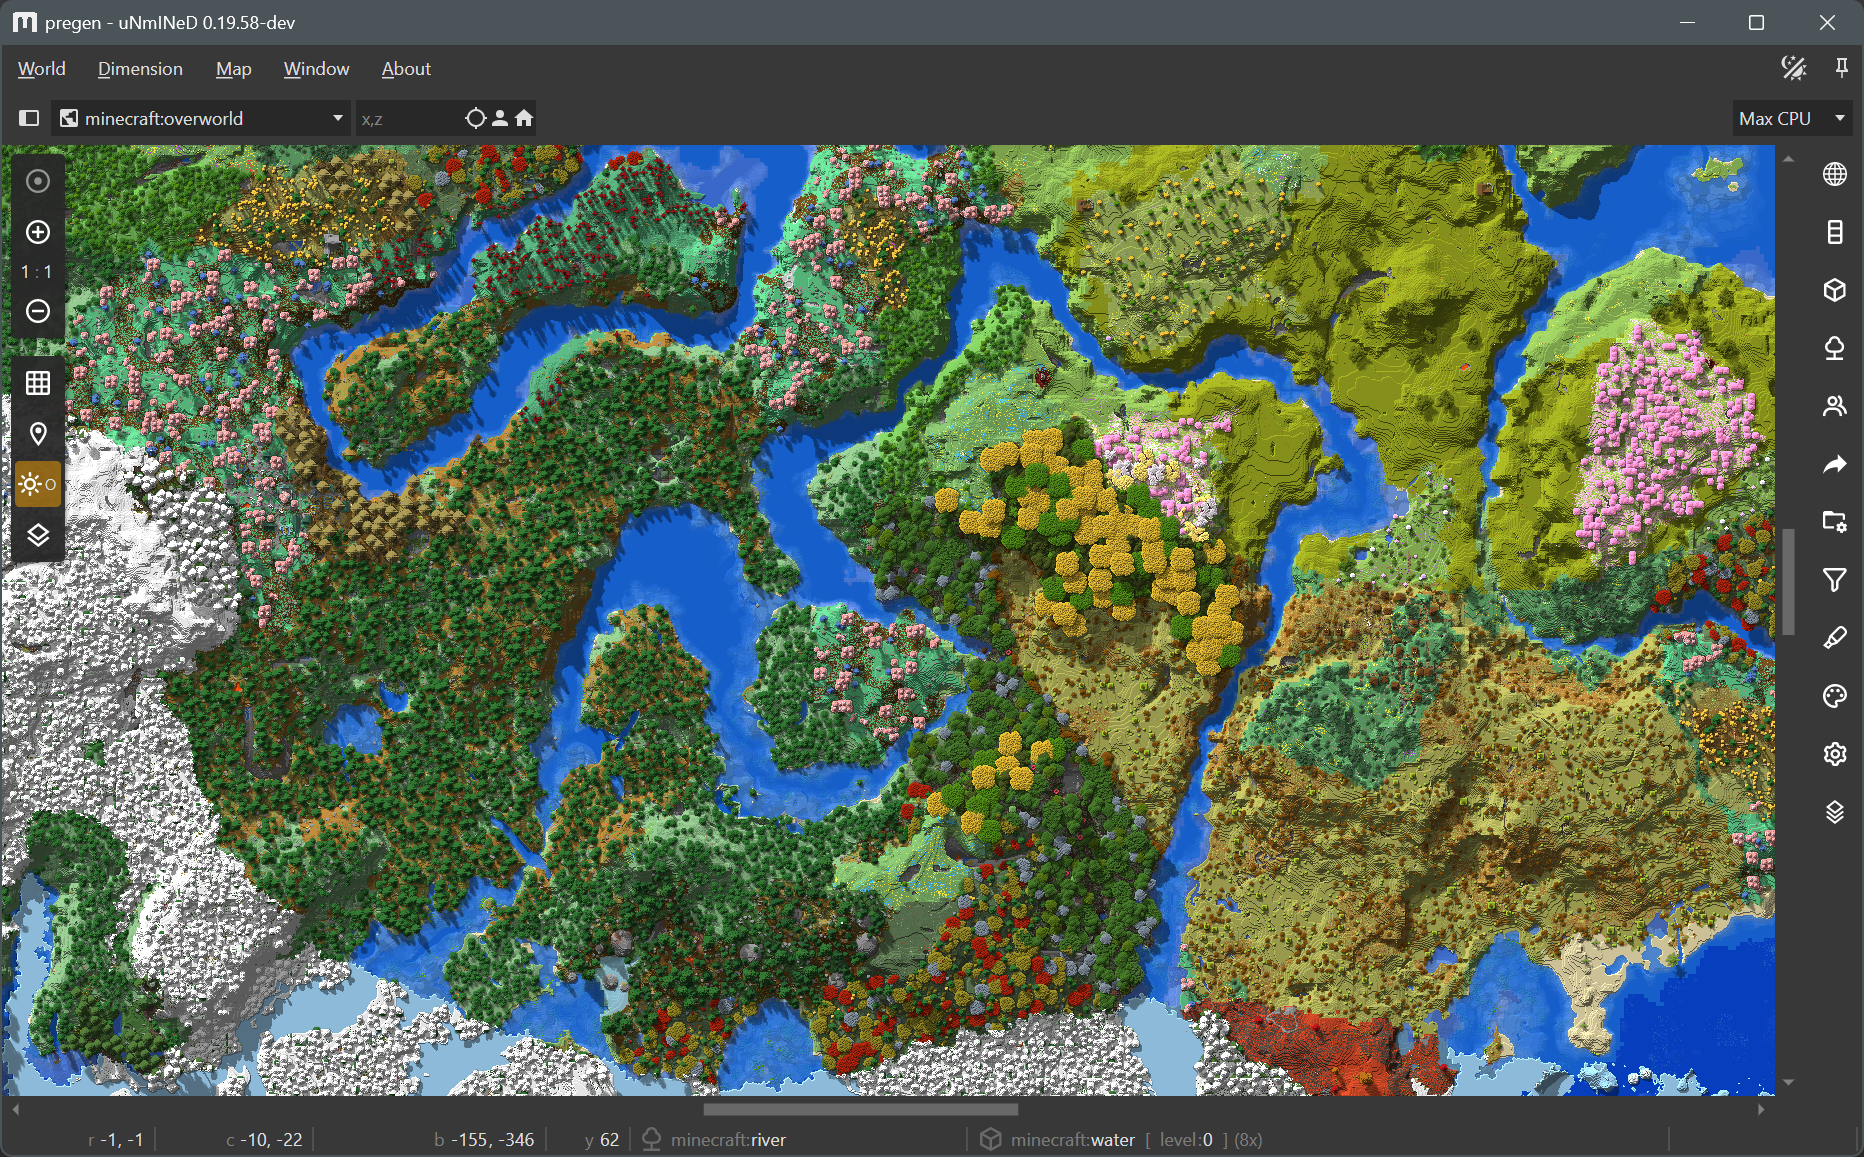Open the World menu
Viewport: 1864px width, 1157px height.
click(x=41, y=69)
